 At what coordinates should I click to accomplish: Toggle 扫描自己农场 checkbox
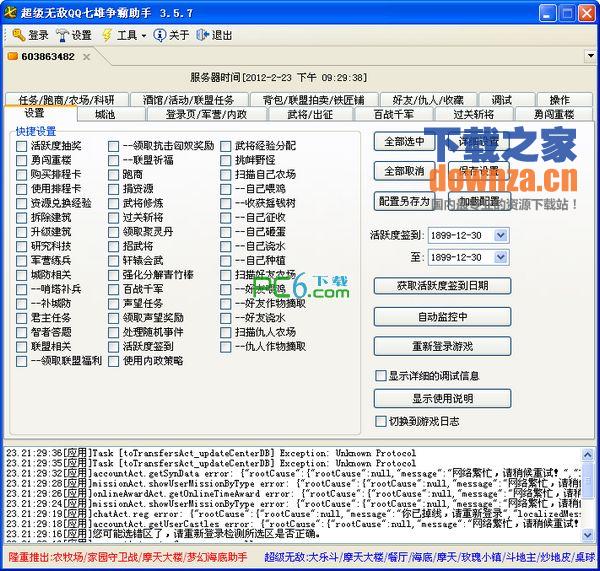tap(226, 175)
